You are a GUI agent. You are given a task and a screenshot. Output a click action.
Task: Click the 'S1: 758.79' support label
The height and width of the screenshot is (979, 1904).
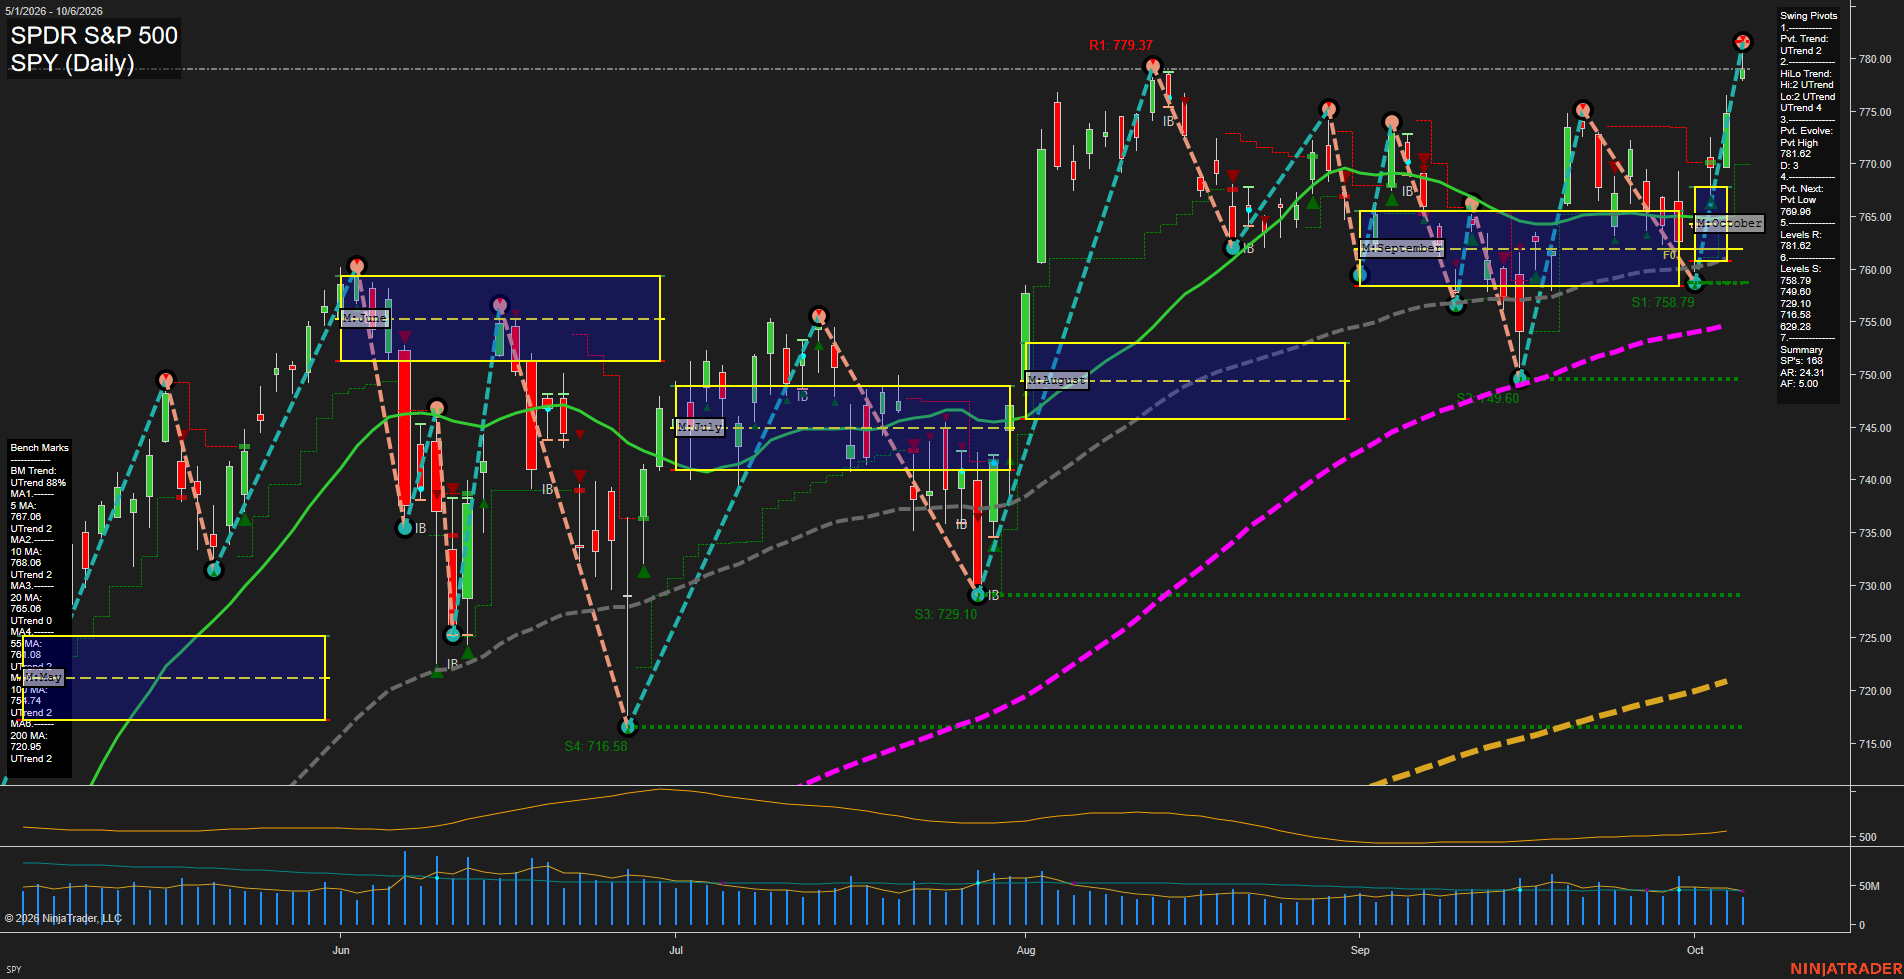(x=1662, y=302)
